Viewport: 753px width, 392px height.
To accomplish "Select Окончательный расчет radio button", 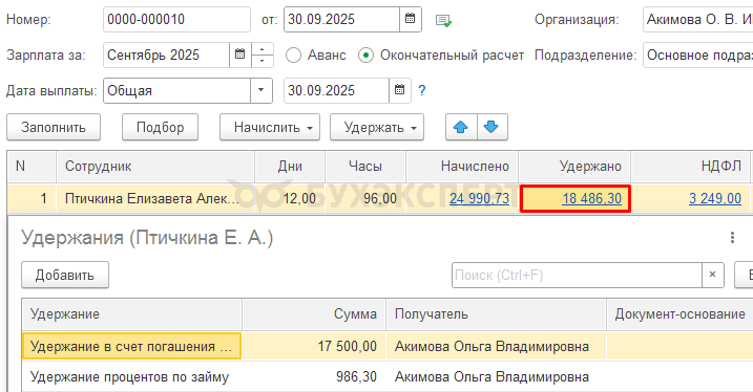I will 366,55.
